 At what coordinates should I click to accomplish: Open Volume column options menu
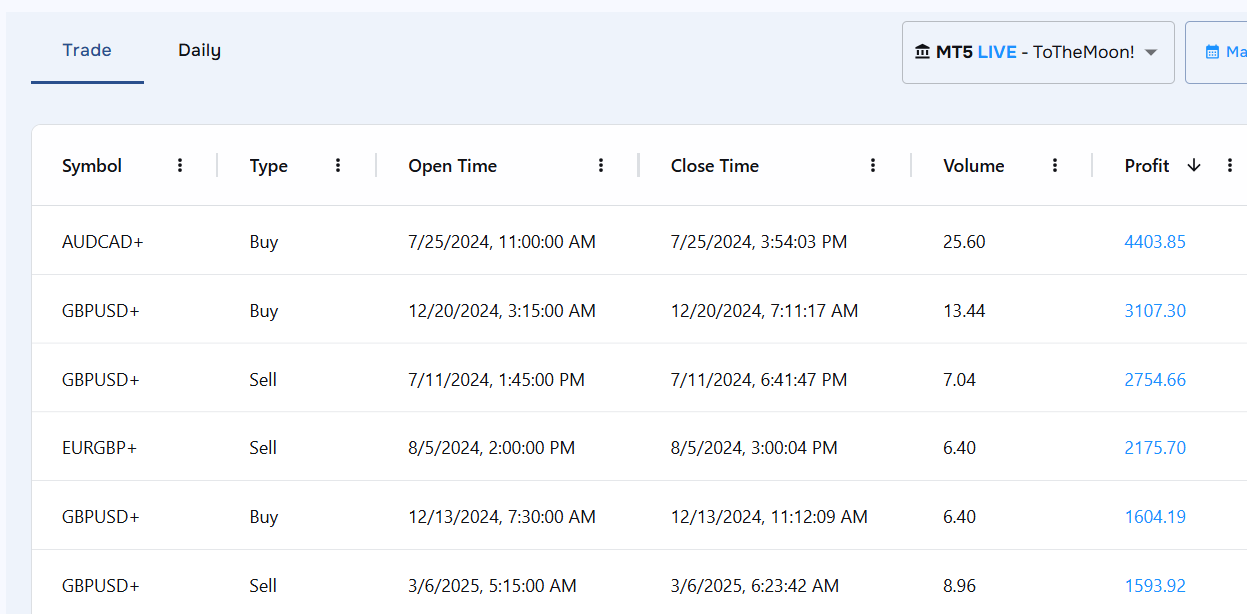pyautogui.click(x=1055, y=166)
